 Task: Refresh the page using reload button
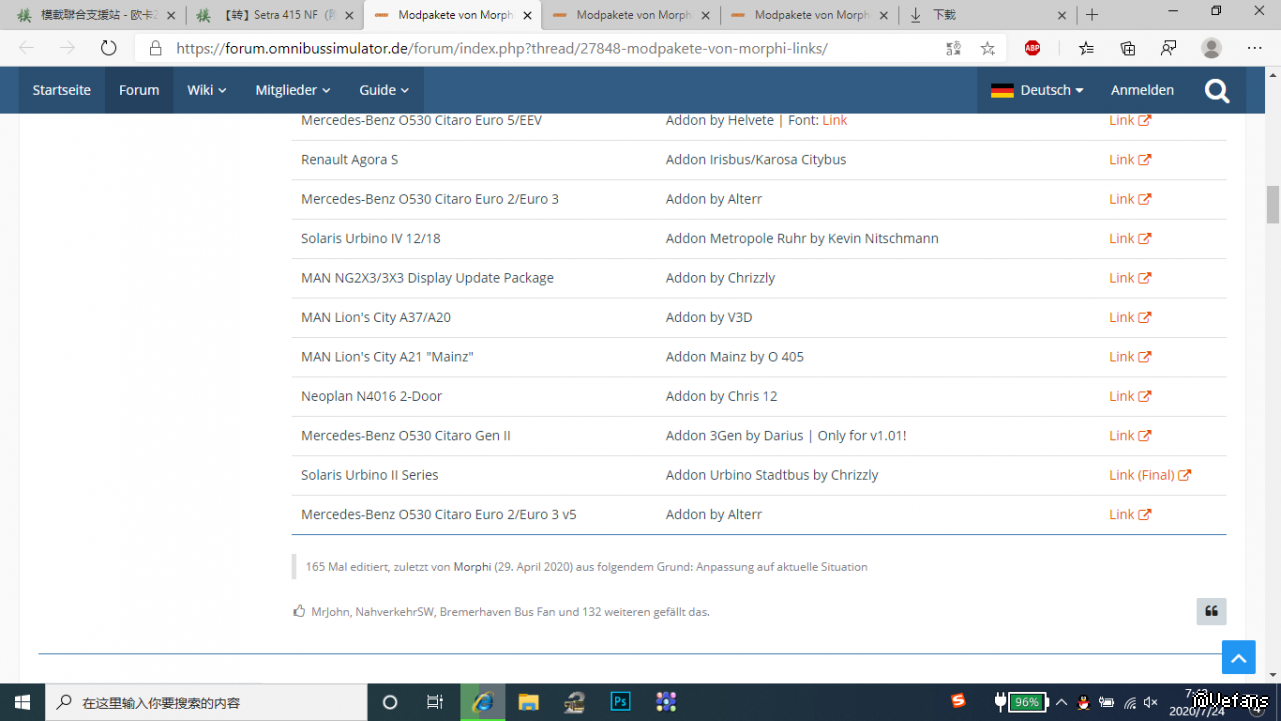click(x=108, y=48)
